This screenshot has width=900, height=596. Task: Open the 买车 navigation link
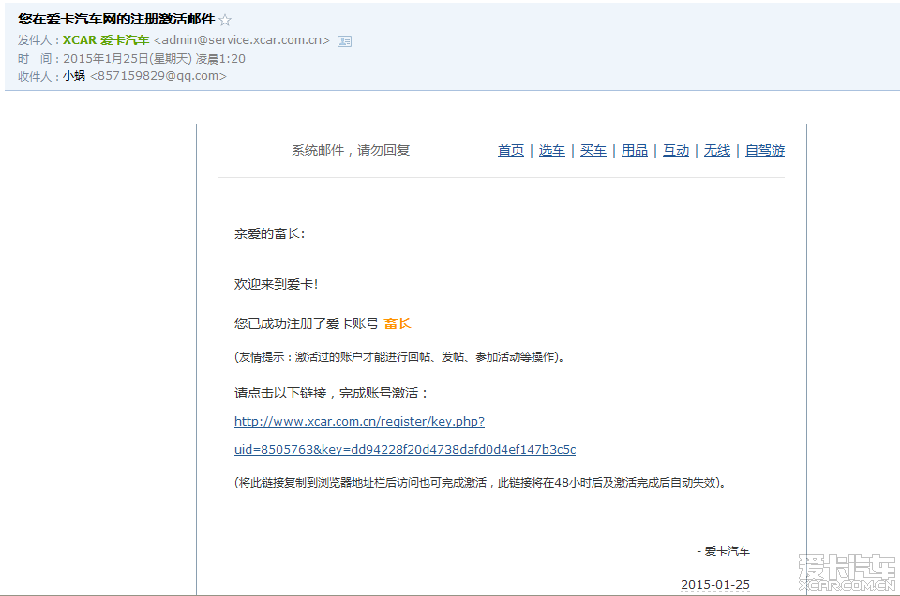[x=593, y=150]
